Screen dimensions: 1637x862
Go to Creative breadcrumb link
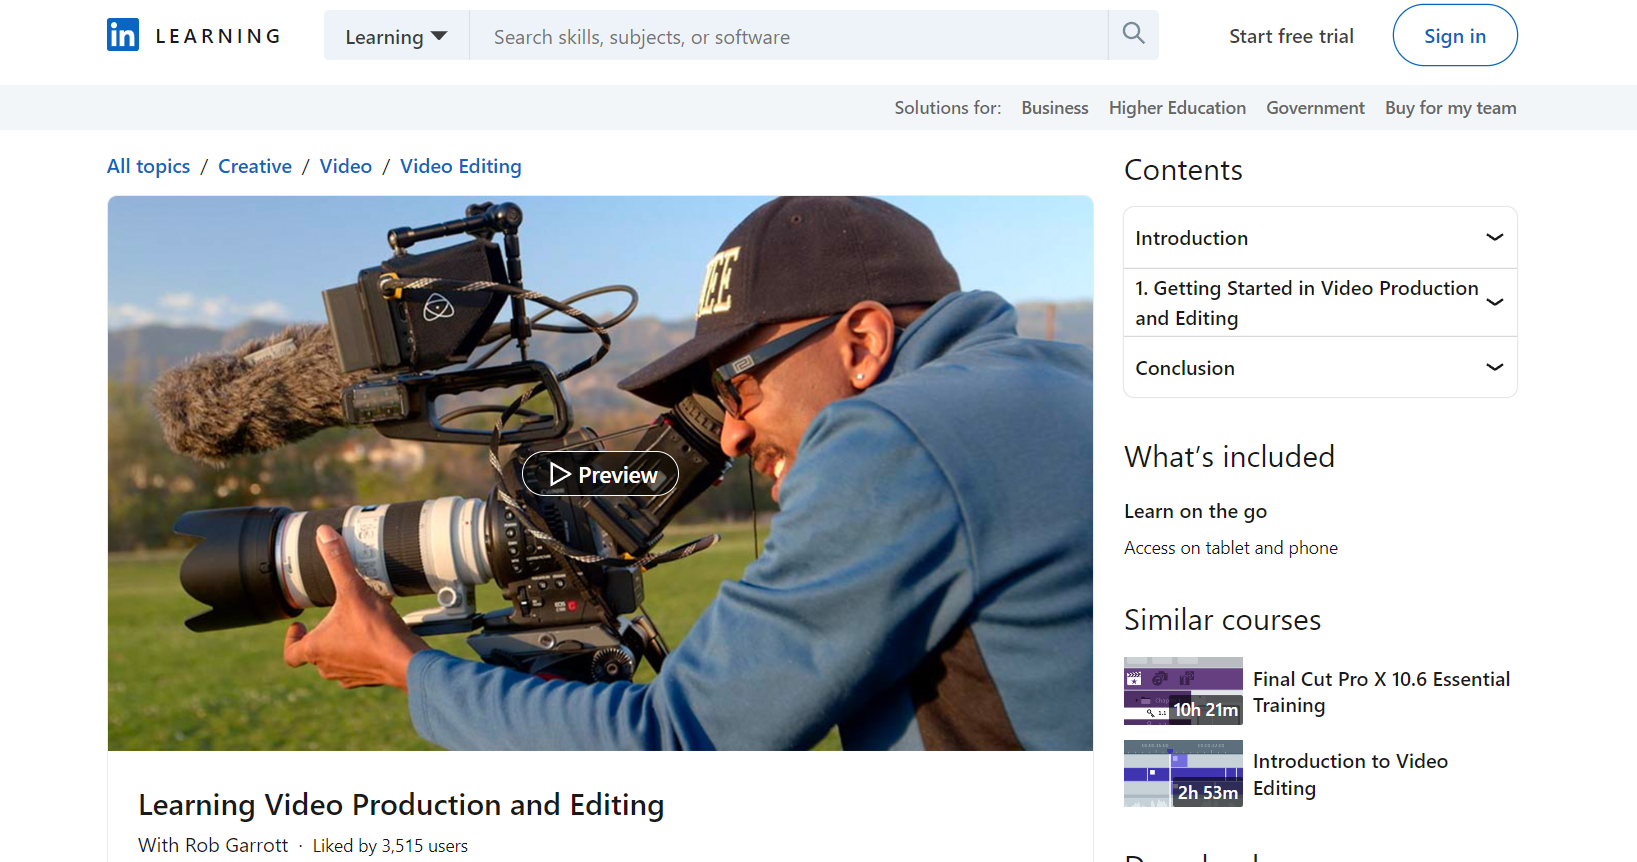255,166
